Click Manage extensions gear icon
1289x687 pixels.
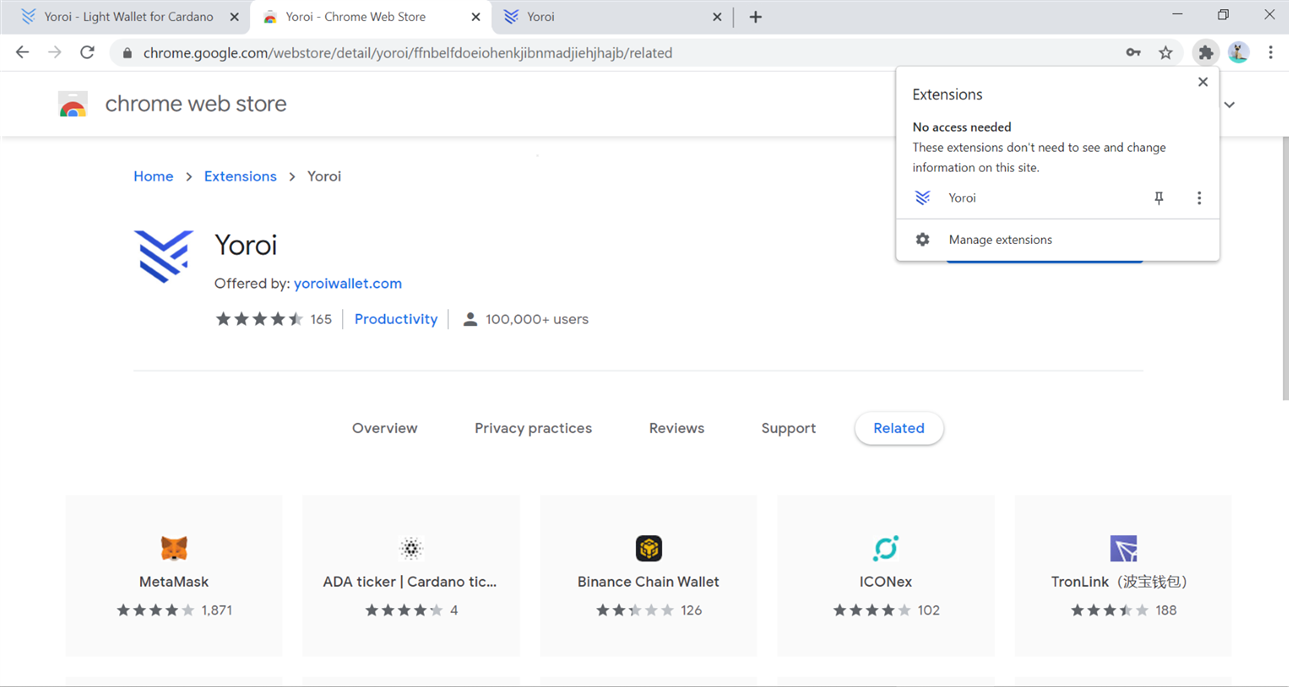(x=922, y=240)
